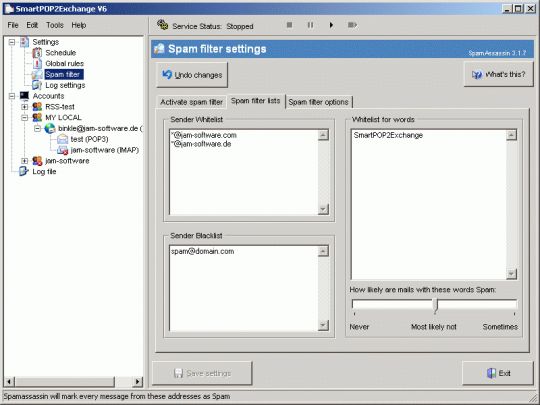Expand the RSS-test account node
This screenshot has width=540, height=405.
tap(24, 107)
